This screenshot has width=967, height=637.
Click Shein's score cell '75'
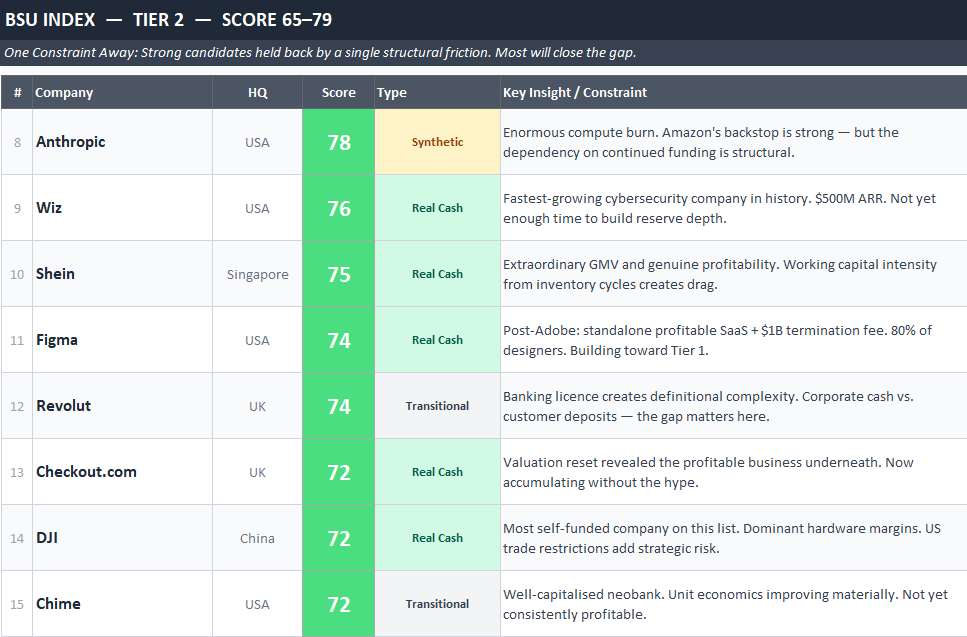339,274
